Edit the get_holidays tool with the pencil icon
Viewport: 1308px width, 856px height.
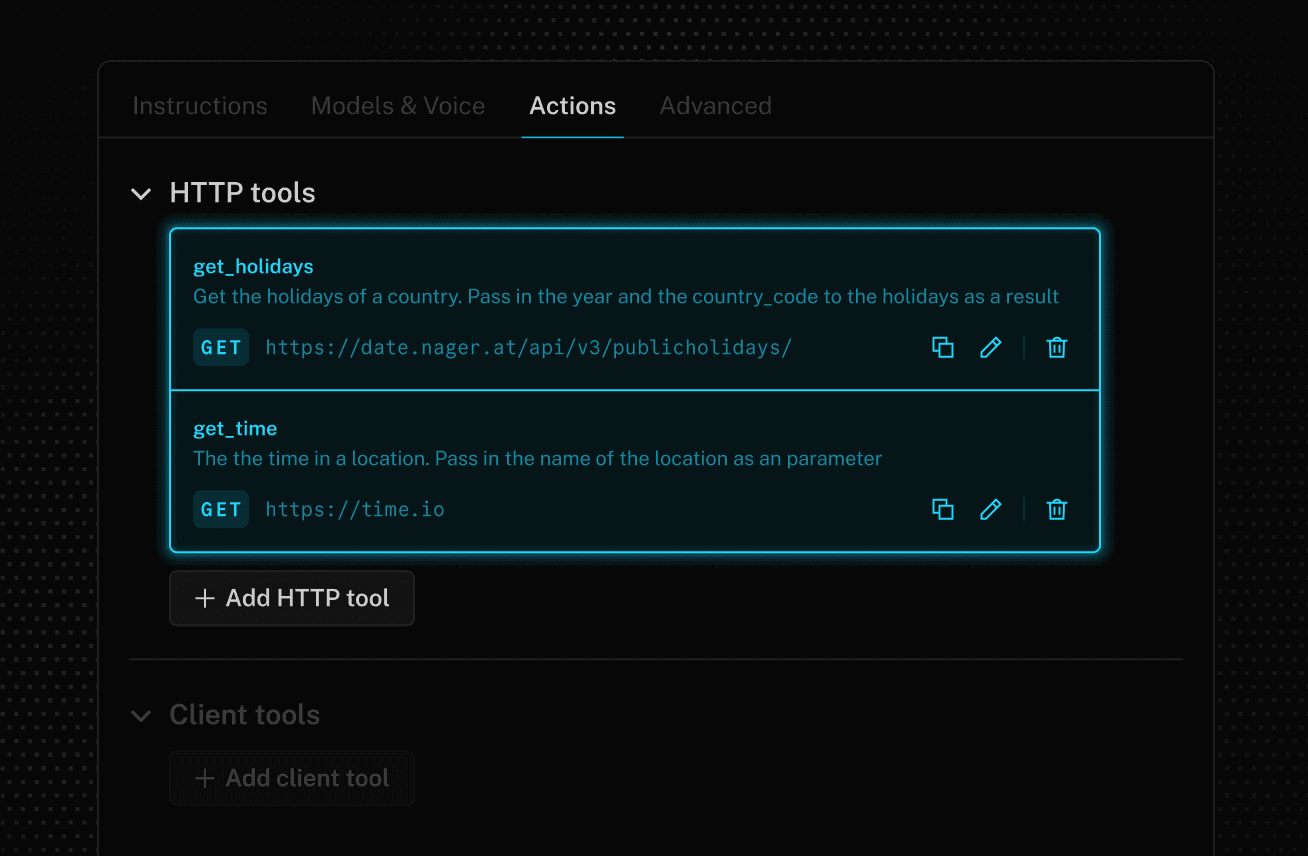pyautogui.click(x=990, y=347)
